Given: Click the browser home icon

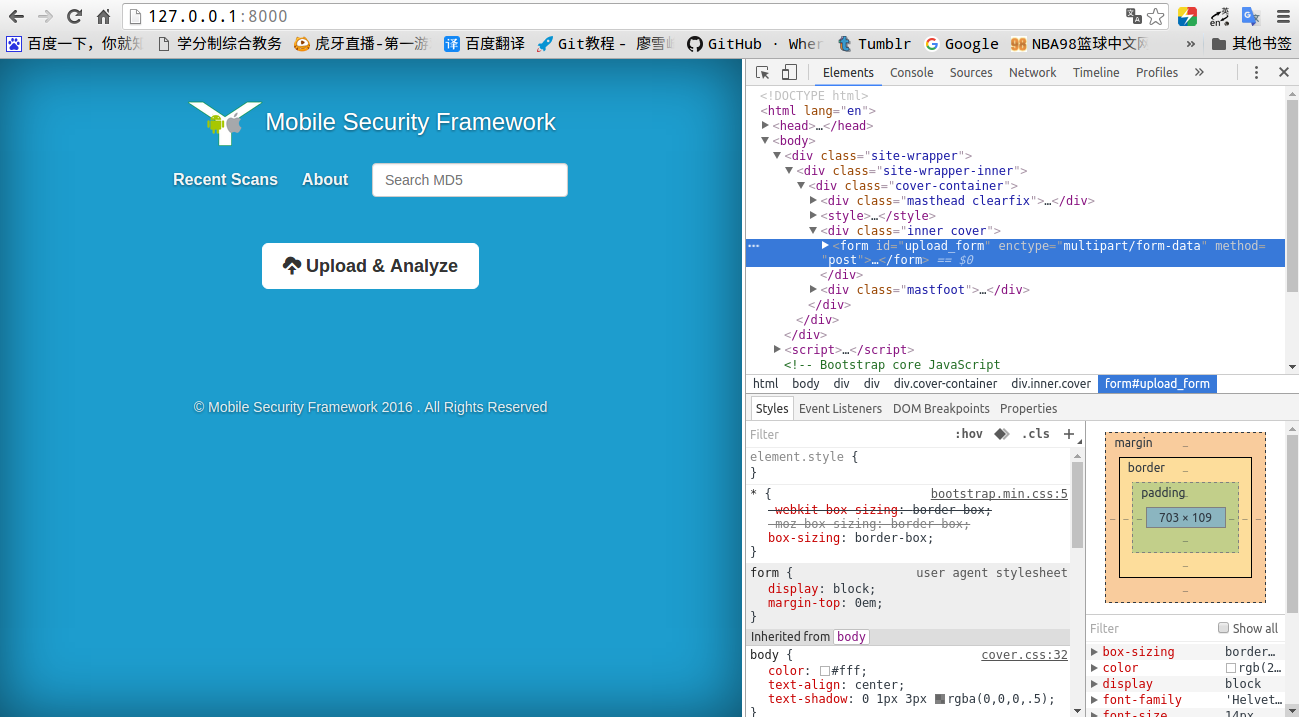Looking at the screenshot, I should coord(103,16).
